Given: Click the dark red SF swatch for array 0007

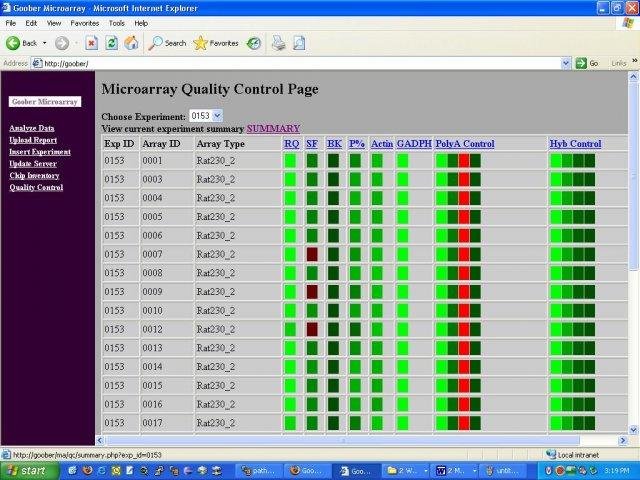Looking at the screenshot, I should [312, 254].
